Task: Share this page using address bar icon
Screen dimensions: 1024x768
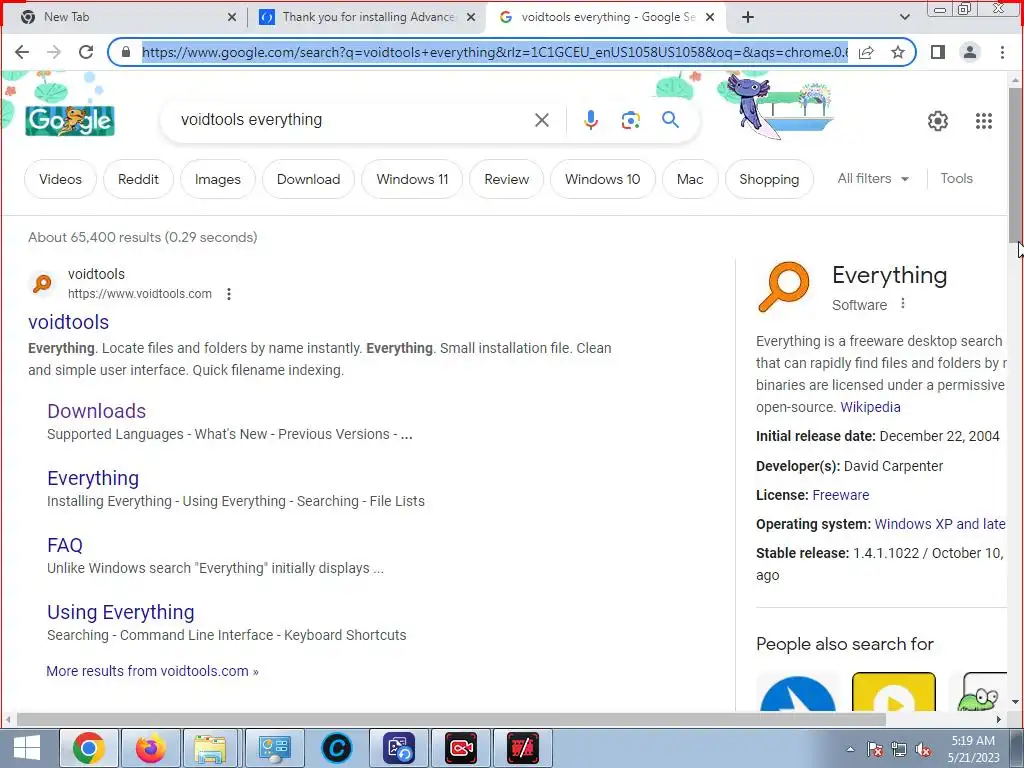Action: point(866,52)
